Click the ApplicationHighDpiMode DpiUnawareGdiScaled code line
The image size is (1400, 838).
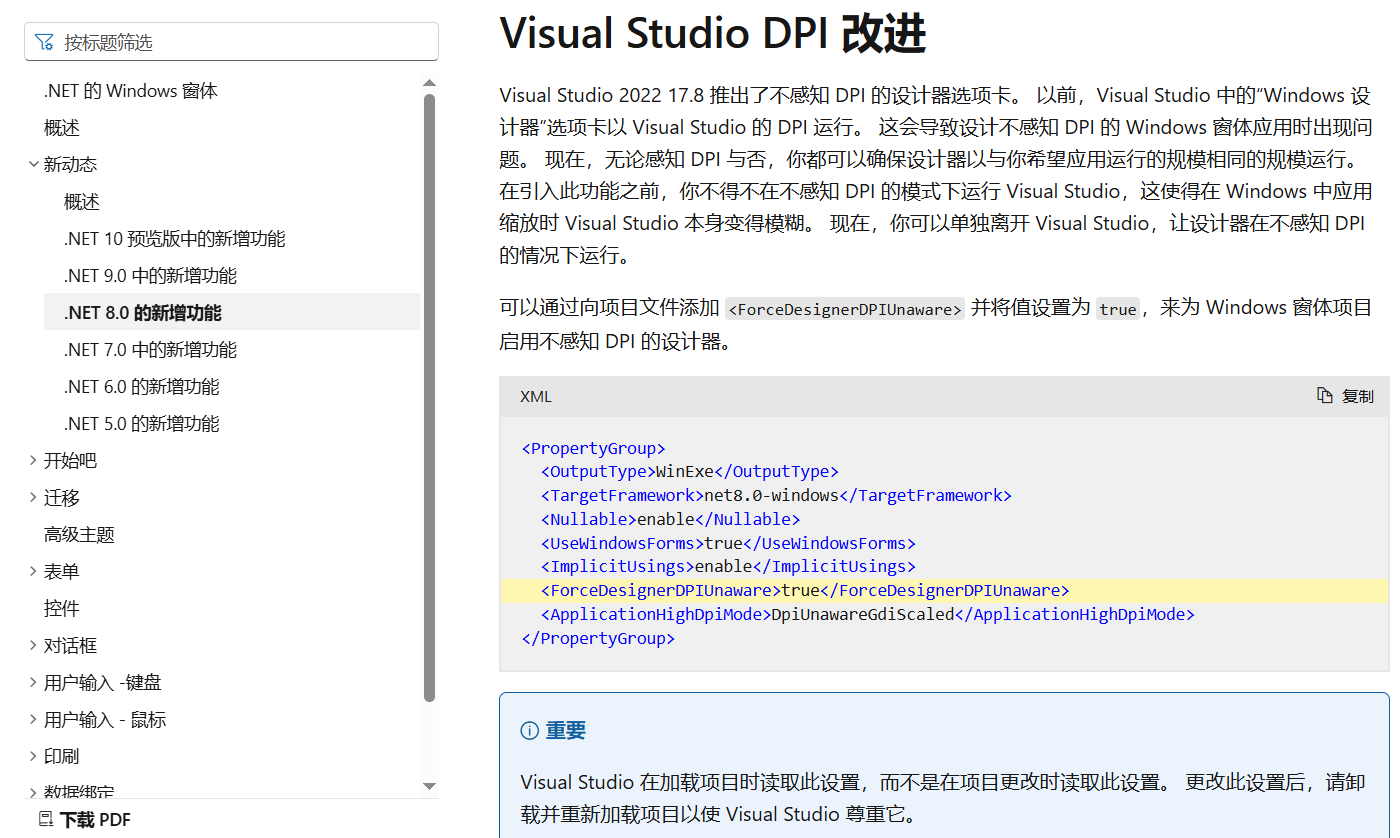(x=868, y=615)
